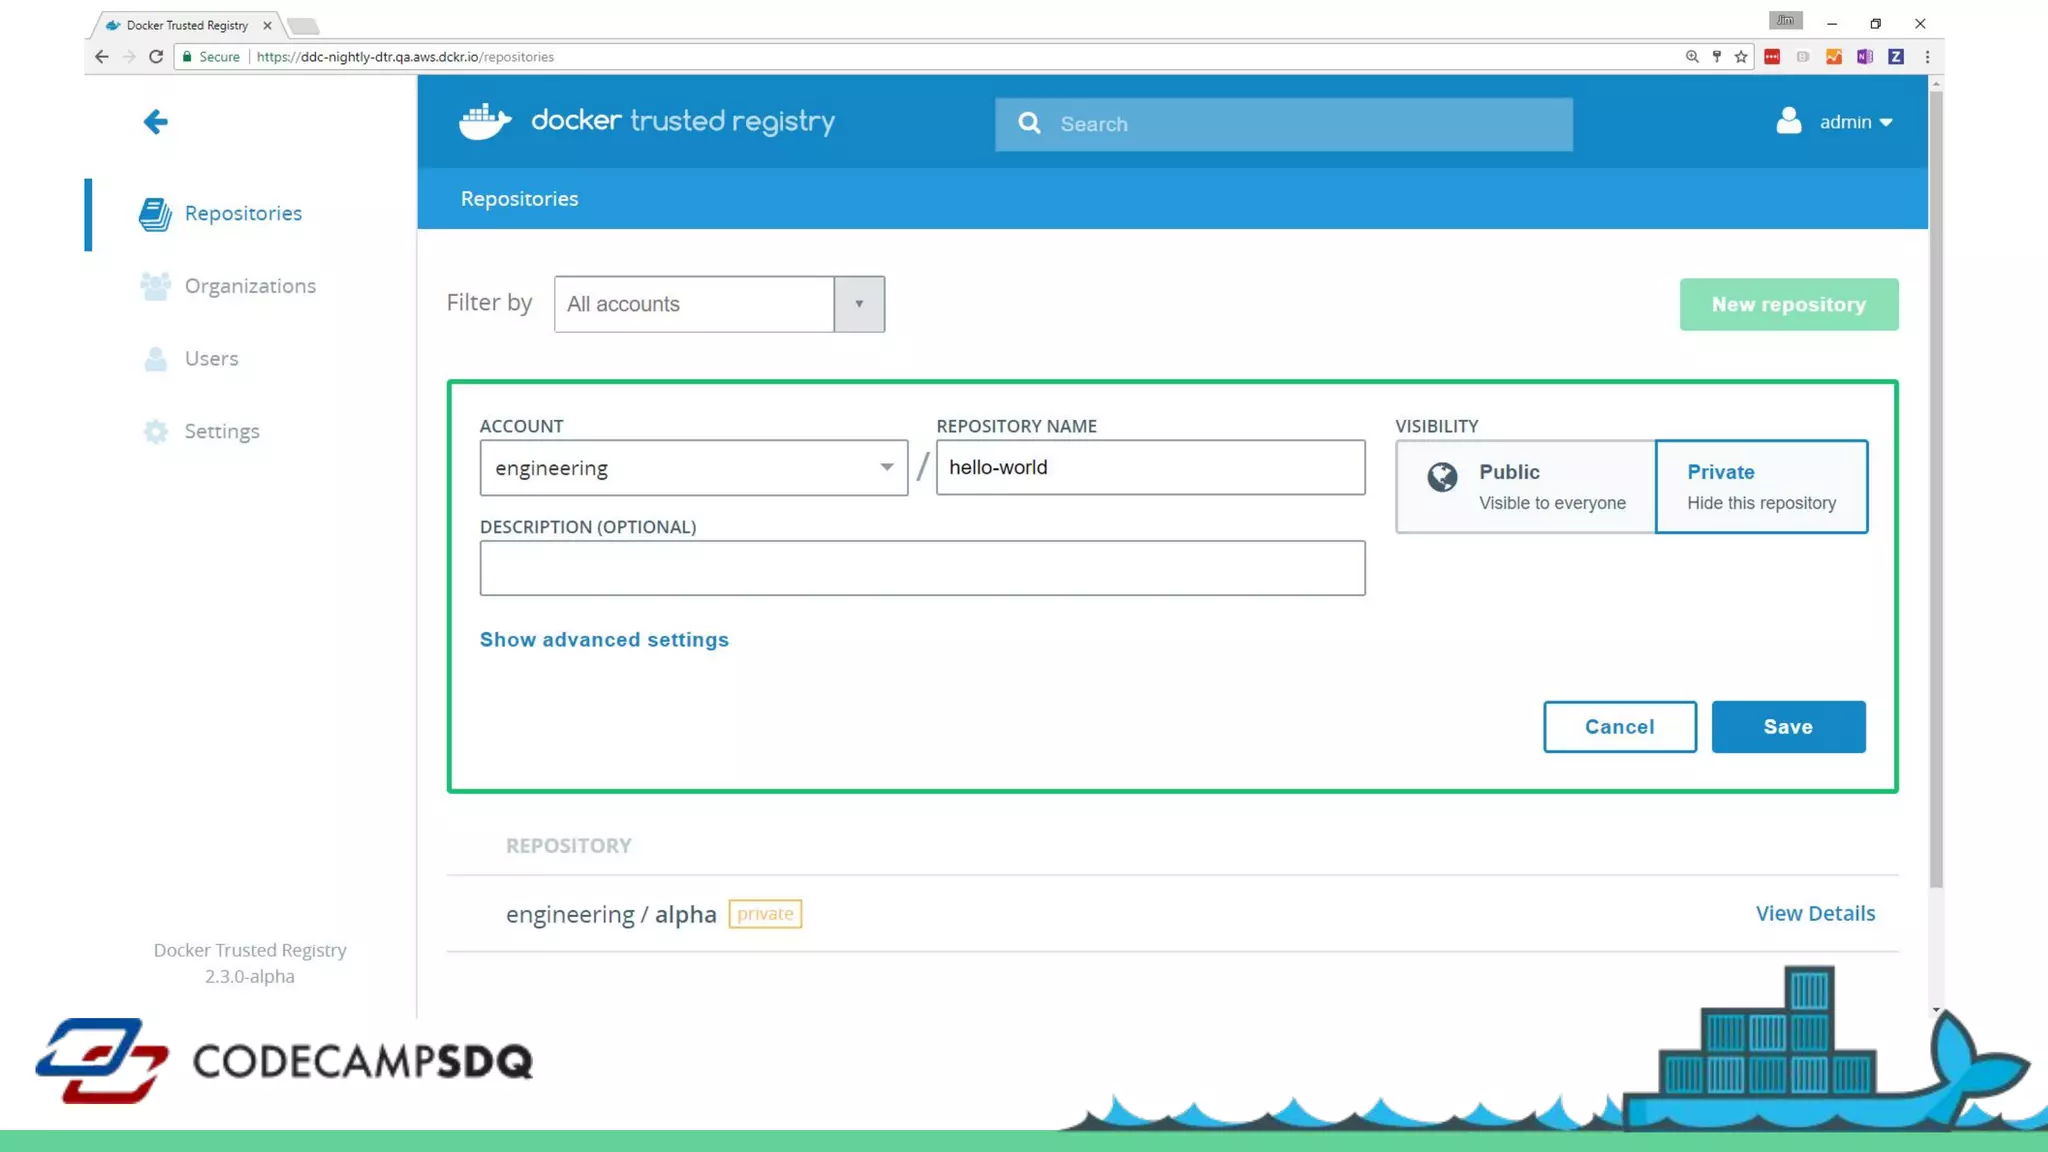Switch to the Docker Trusted Registry tab
This screenshot has height=1152, width=2048.
coord(187,25)
